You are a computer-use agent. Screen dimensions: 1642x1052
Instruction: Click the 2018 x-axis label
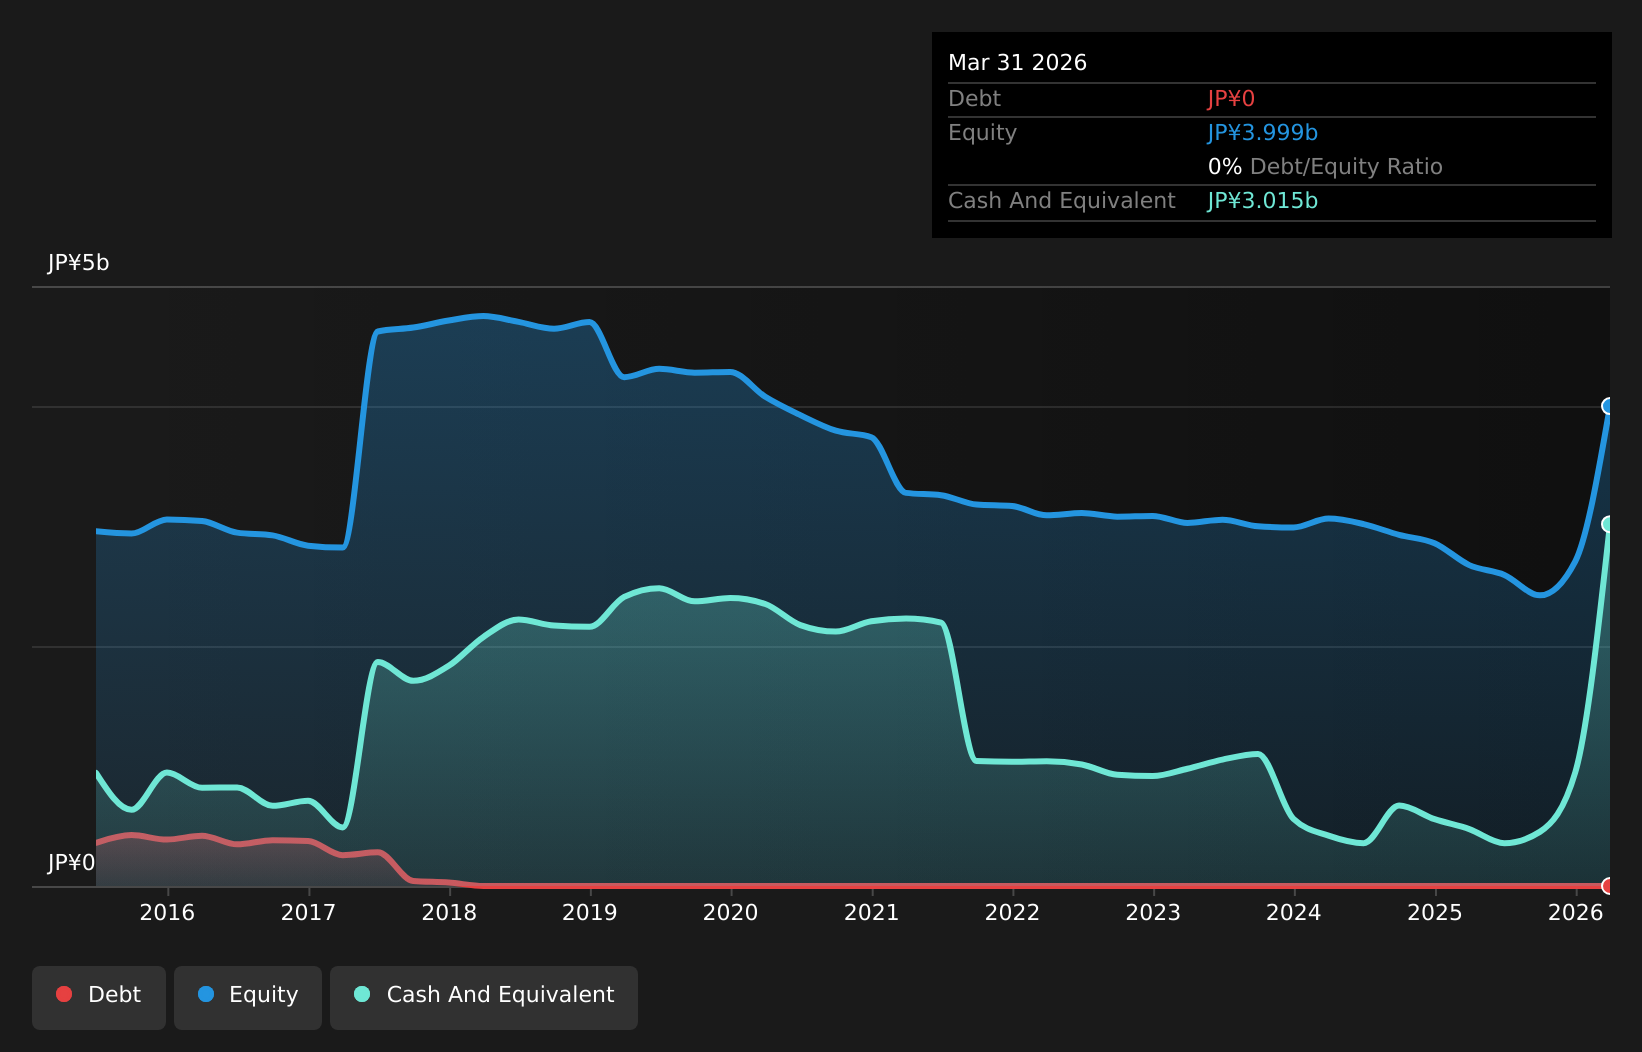point(449,912)
